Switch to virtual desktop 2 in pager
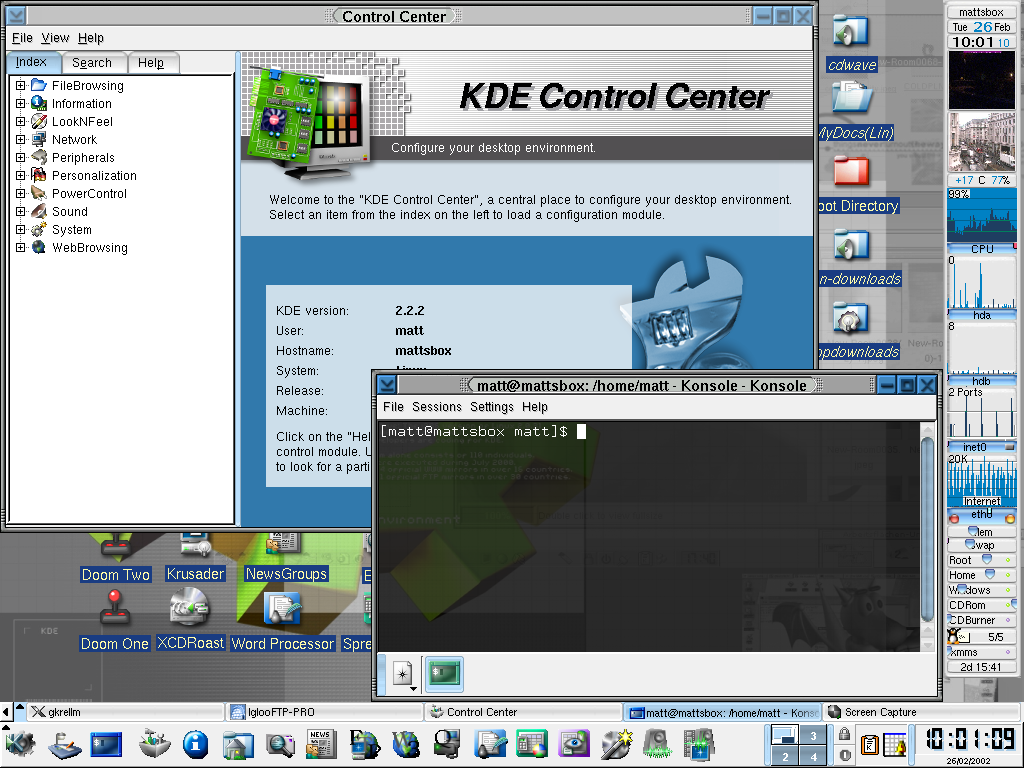The image size is (1024, 768). (784, 756)
